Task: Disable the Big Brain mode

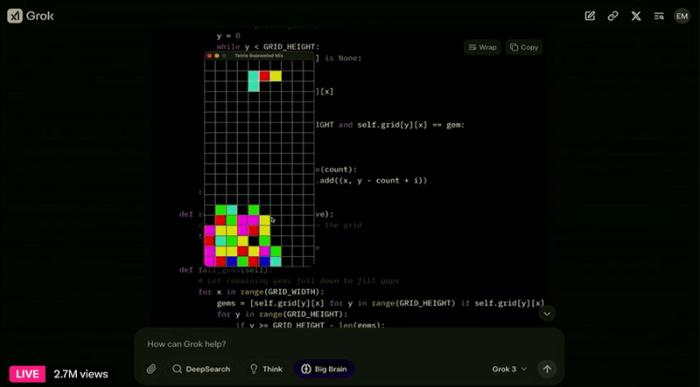Action: pyautogui.click(x=324, y=369)
